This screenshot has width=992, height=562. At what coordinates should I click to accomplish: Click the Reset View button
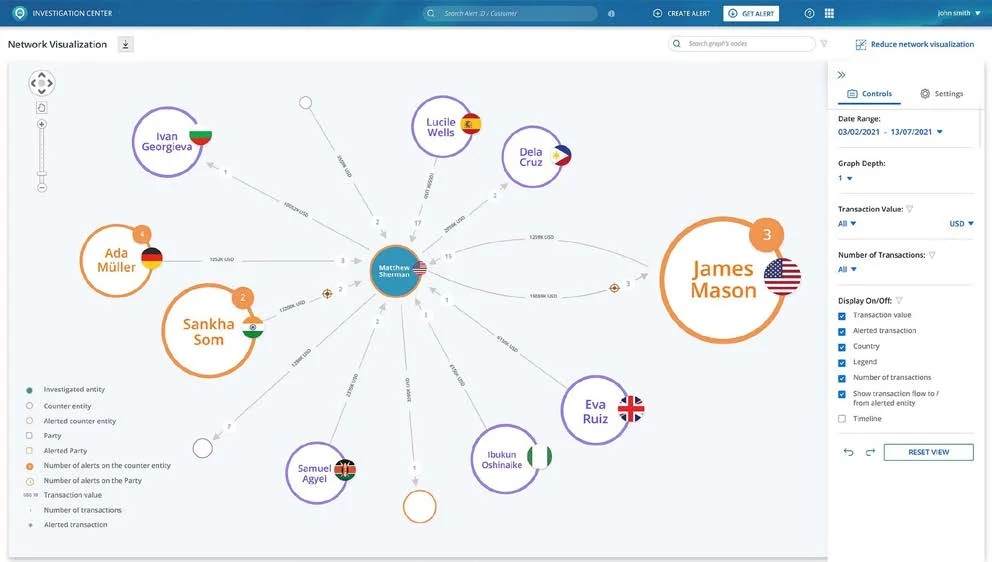pos(928,452)
